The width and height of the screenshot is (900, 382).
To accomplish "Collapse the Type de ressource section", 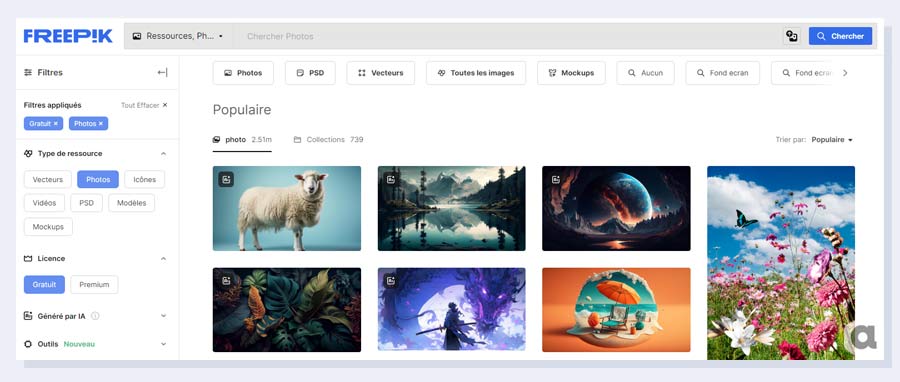I will 163,154.
